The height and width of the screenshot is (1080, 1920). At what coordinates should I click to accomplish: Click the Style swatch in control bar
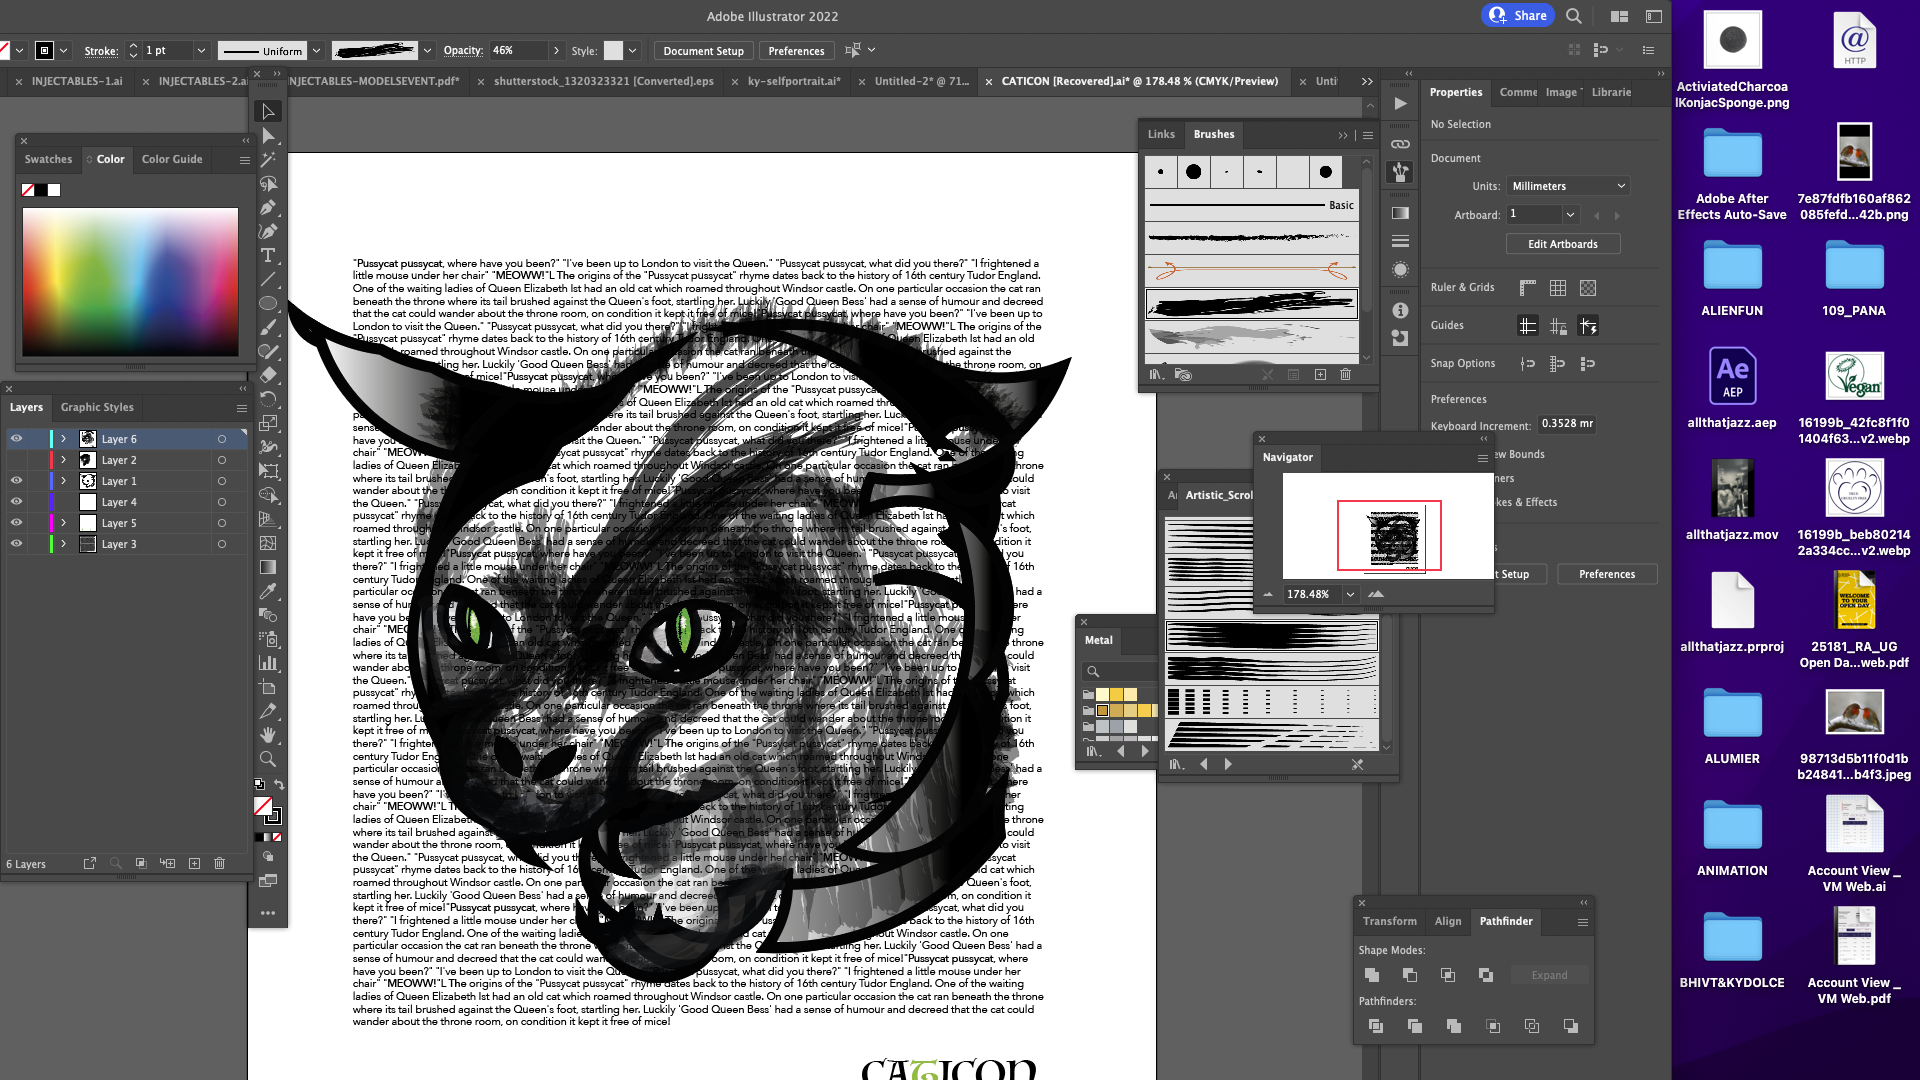point(613,50)
